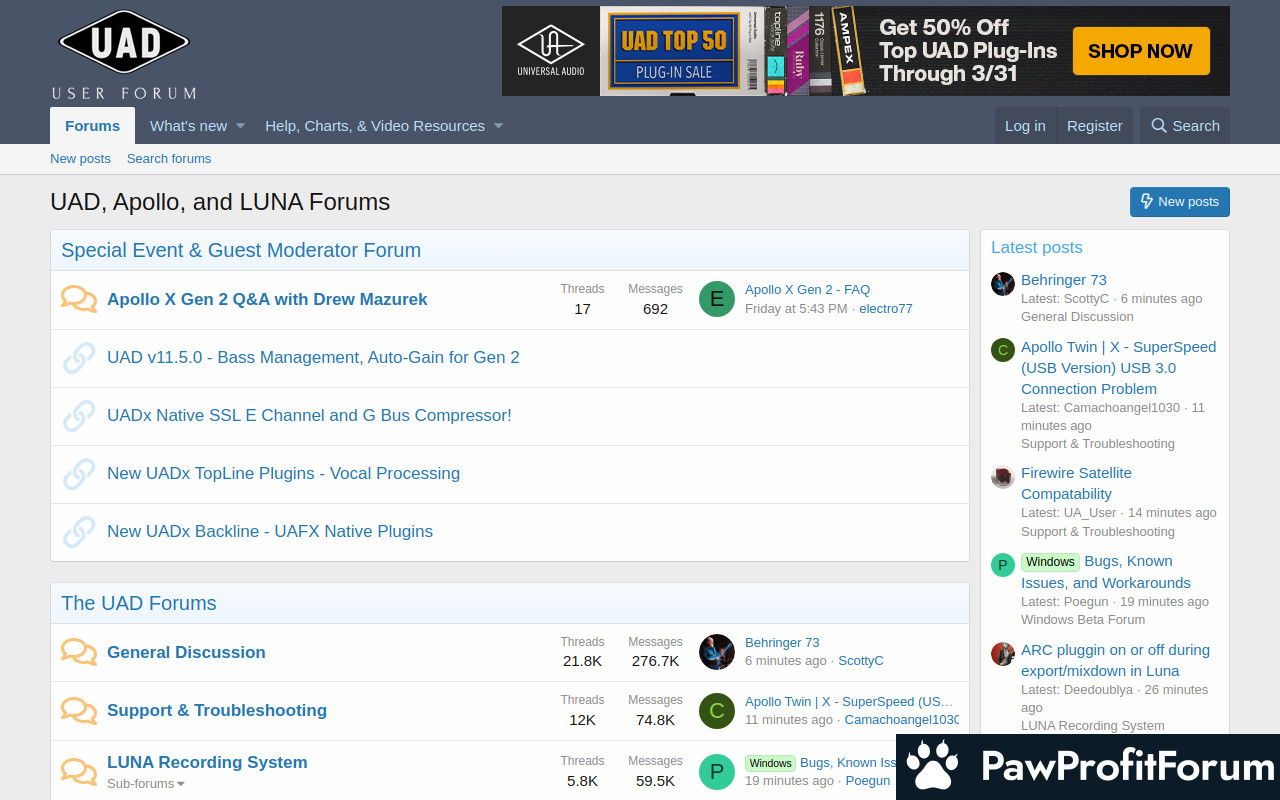
Task: Open avatar beside ARC pluggin latest post
Action: 1003,654
